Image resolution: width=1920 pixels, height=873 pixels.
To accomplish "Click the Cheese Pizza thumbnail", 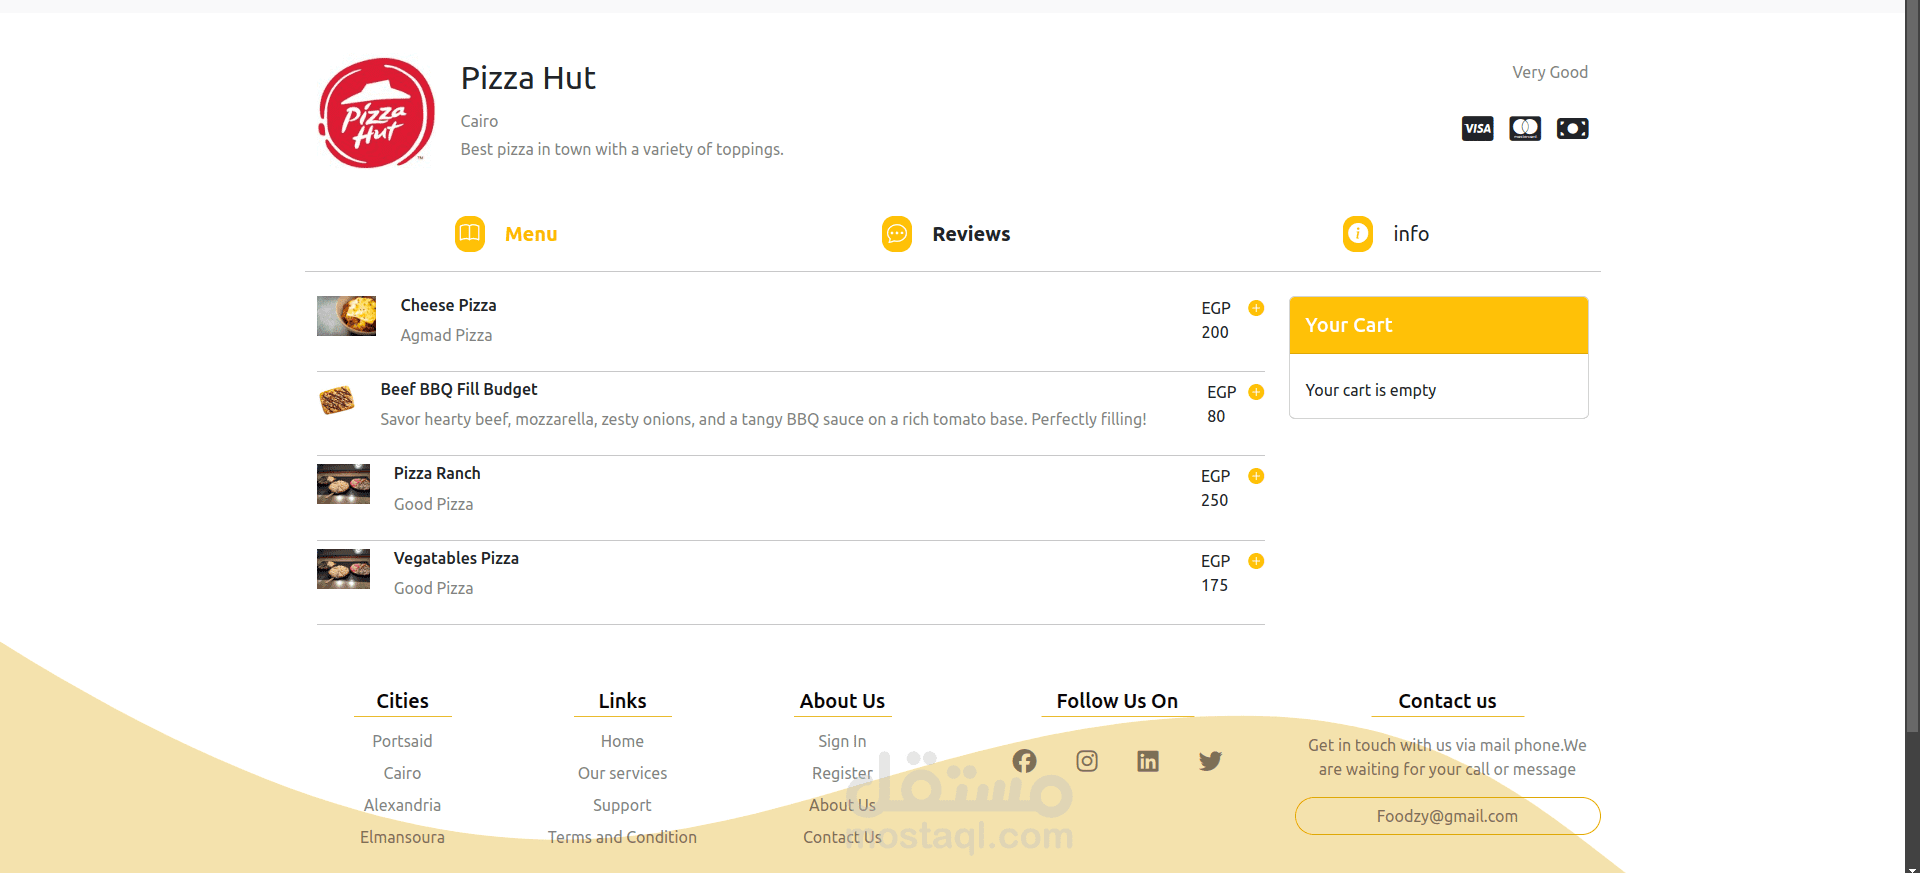I will (346, 316).
